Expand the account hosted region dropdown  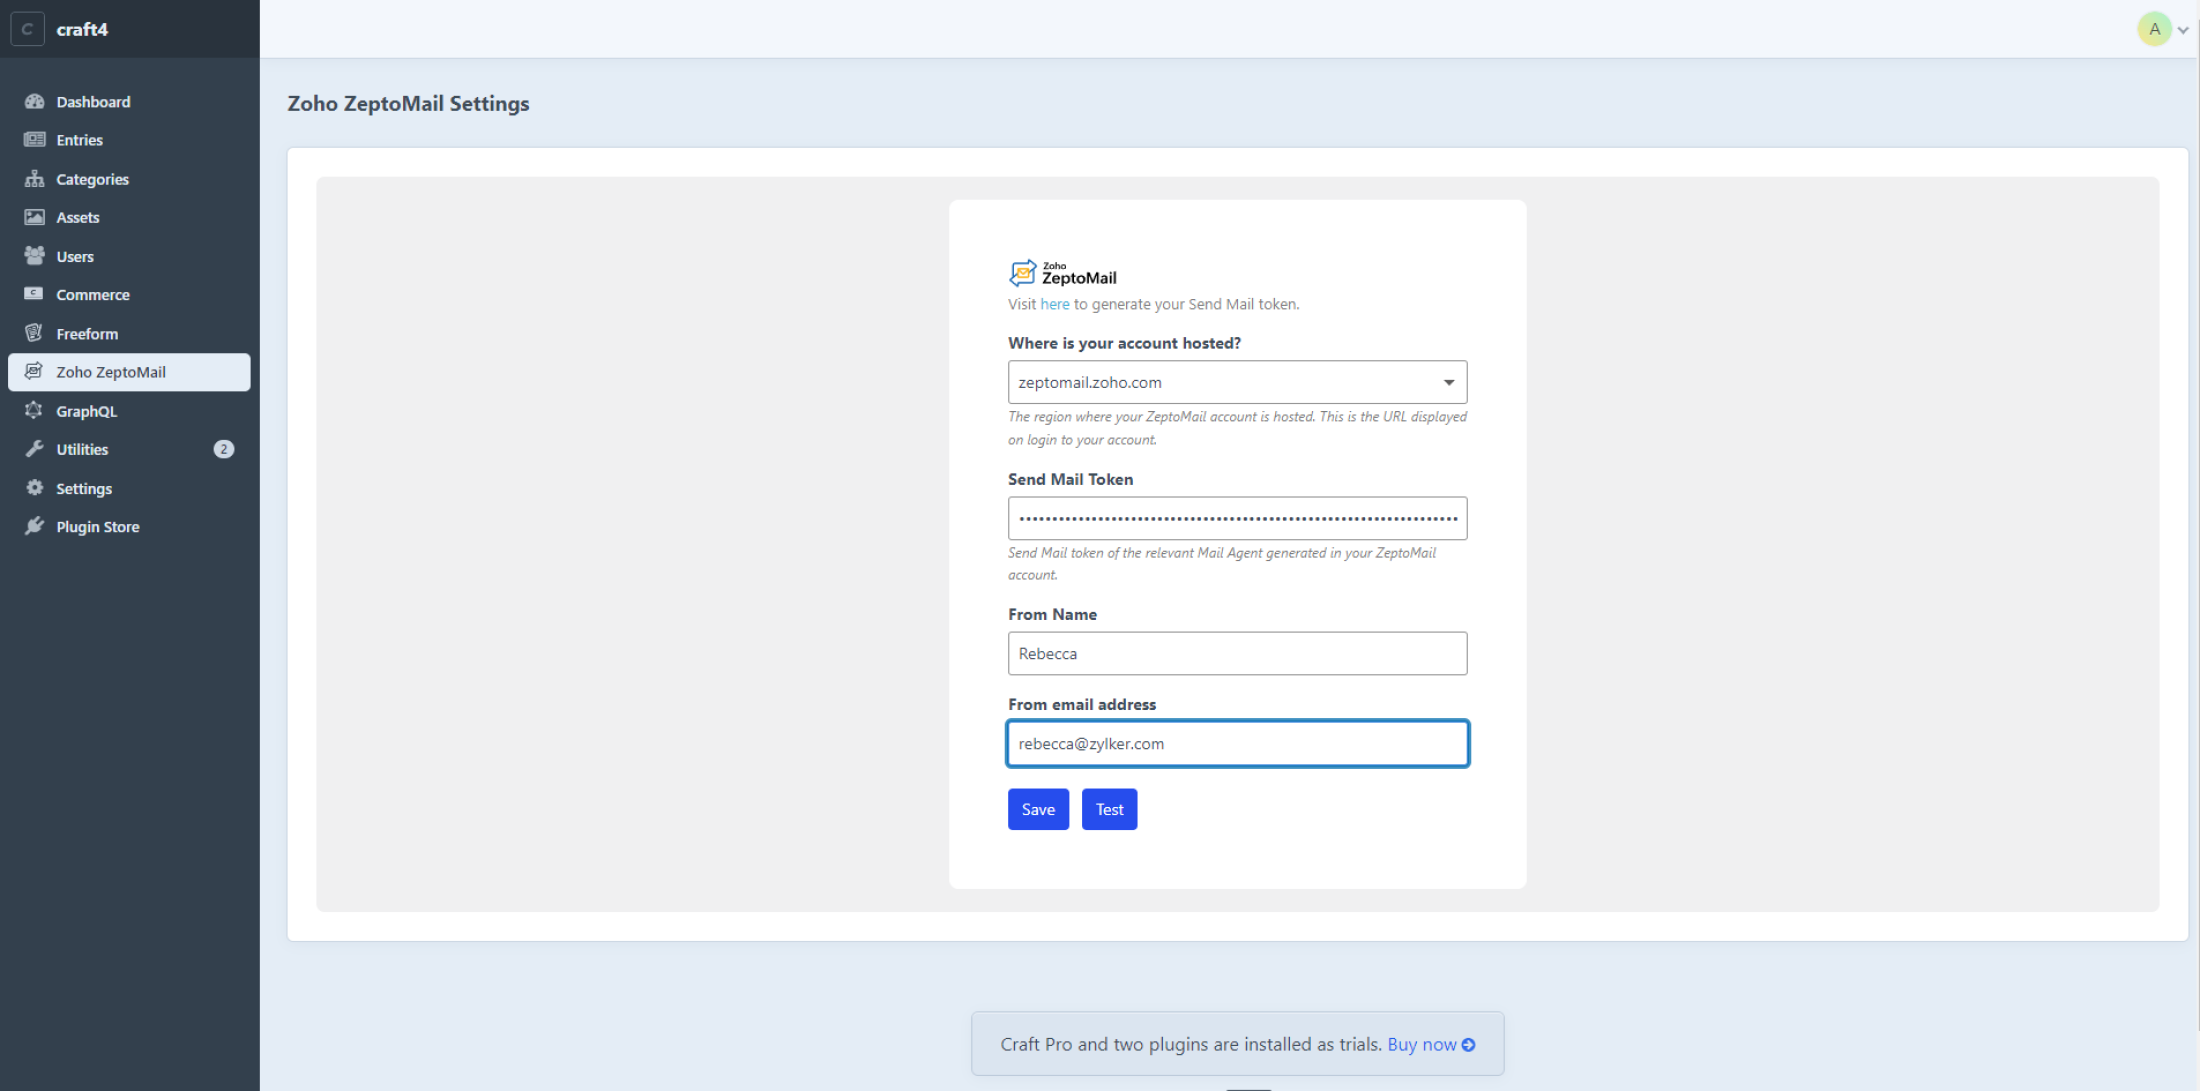coord(1237,382)
